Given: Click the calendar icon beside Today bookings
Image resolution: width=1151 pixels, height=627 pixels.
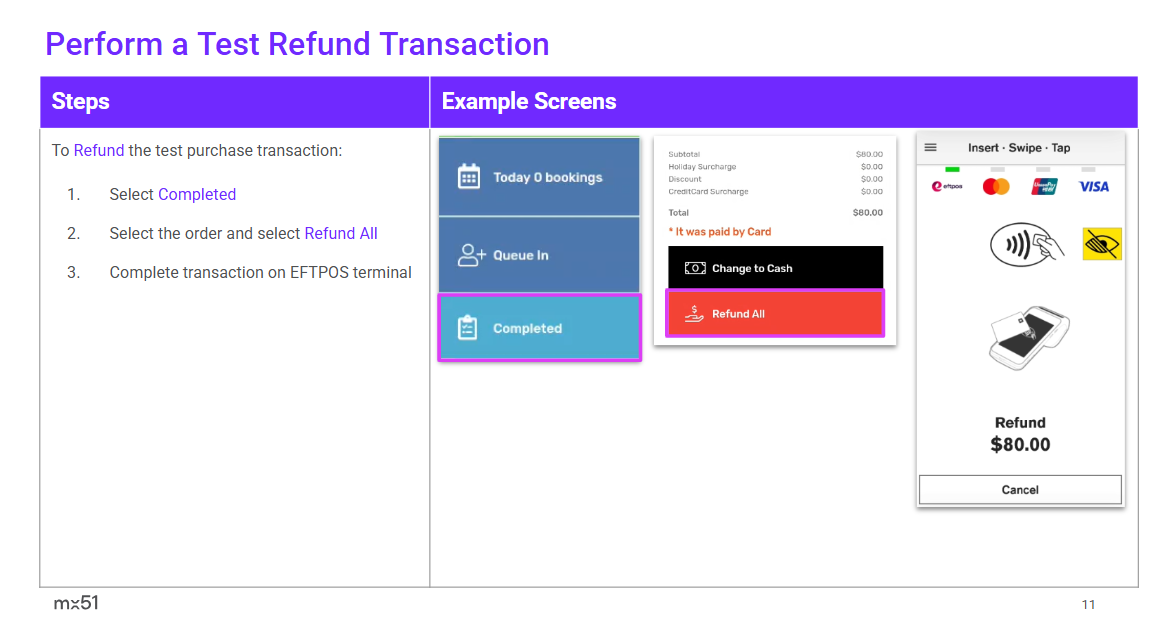Looking at the screenshot, I should pos(468,177).
